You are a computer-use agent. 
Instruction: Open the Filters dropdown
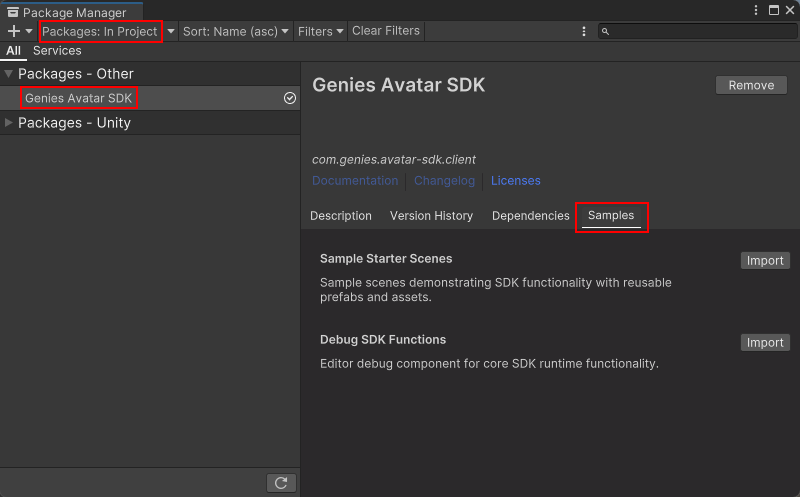[x=320, y=31]
